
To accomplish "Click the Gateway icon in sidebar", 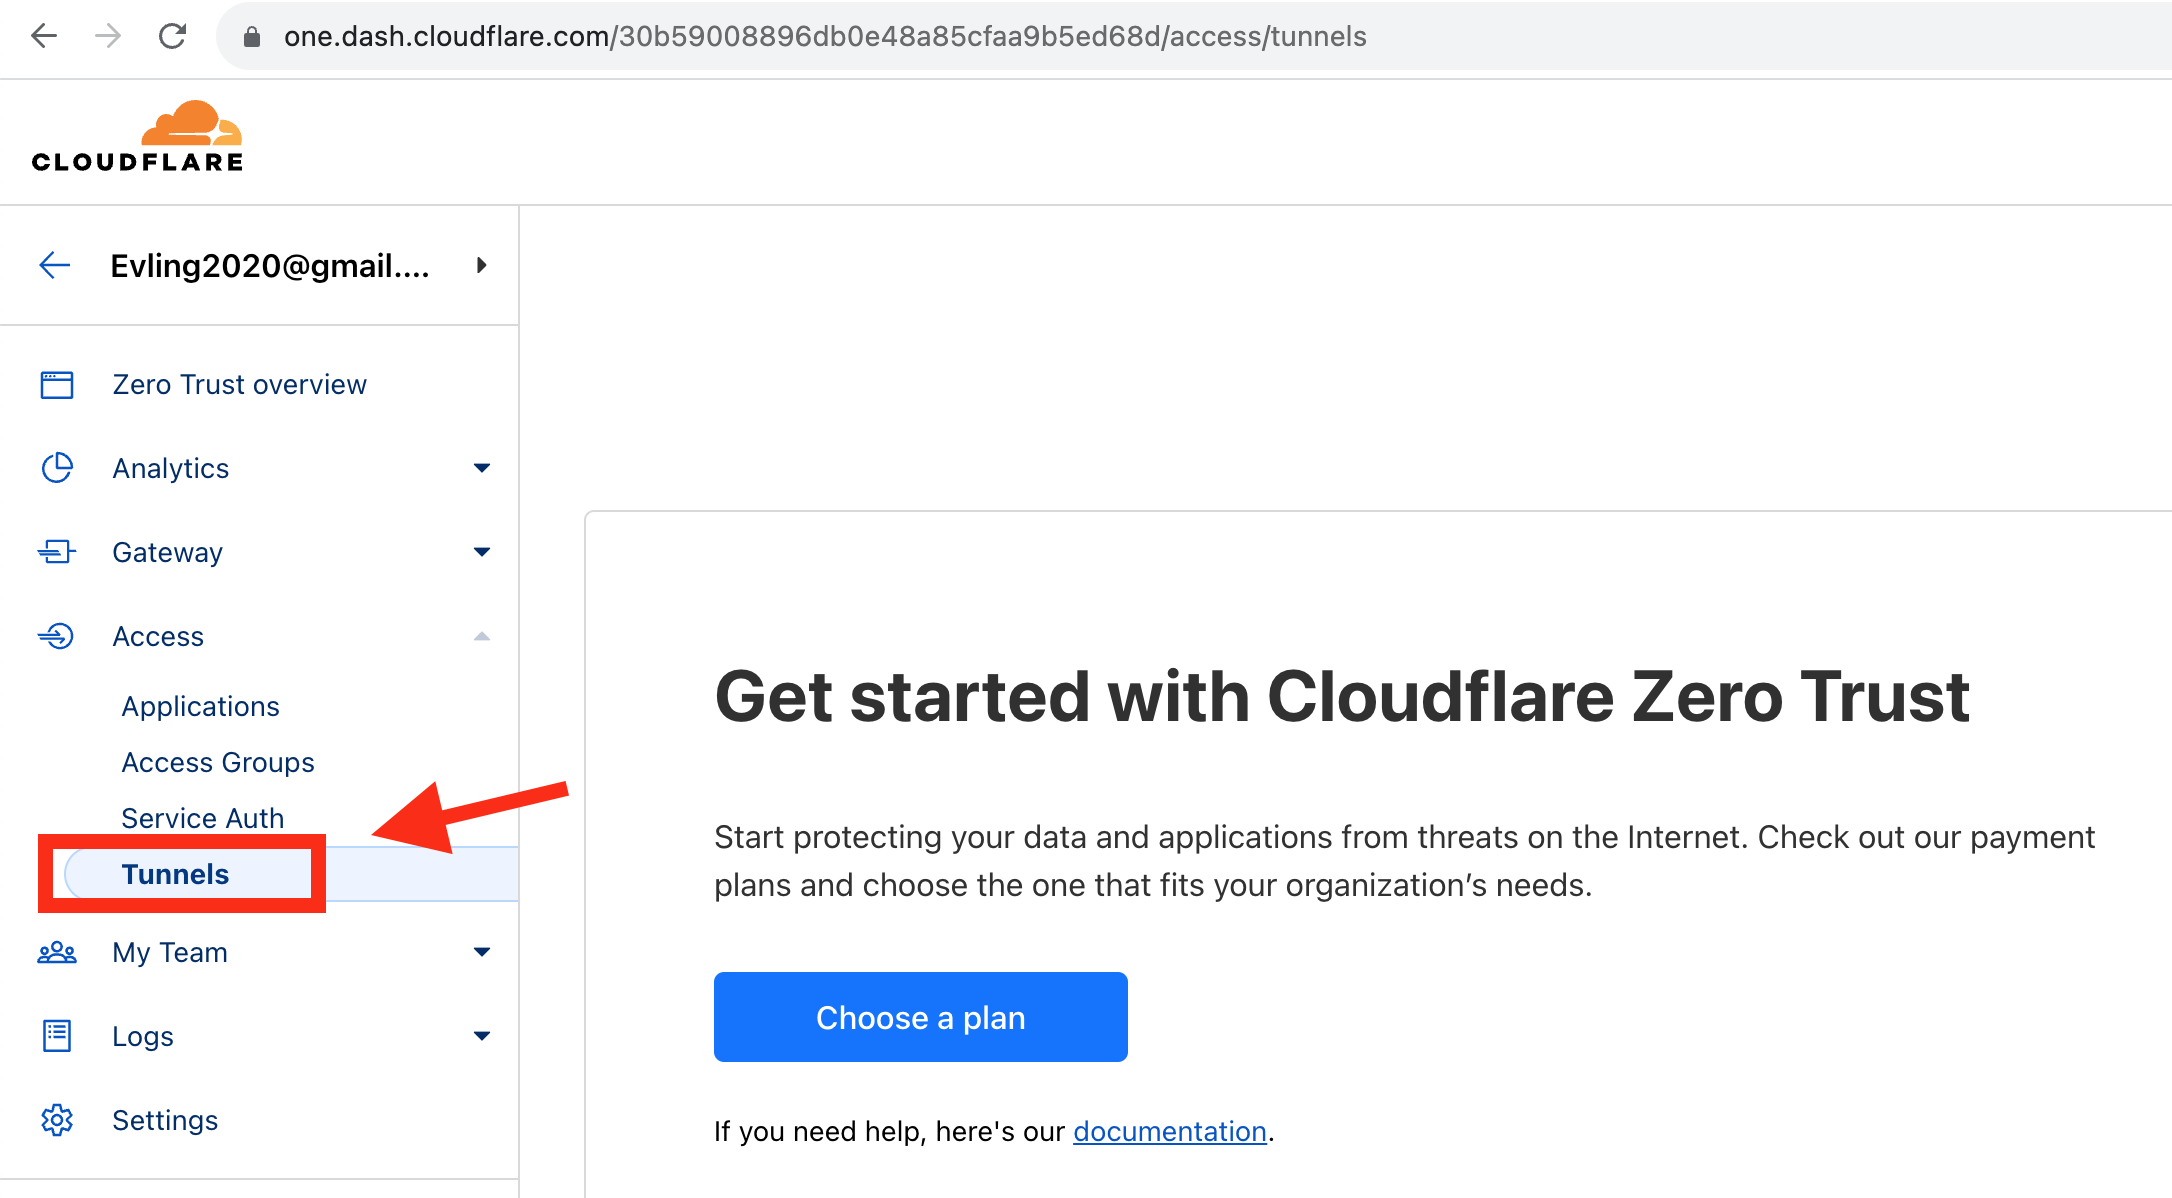I will [x=57, y=552].
